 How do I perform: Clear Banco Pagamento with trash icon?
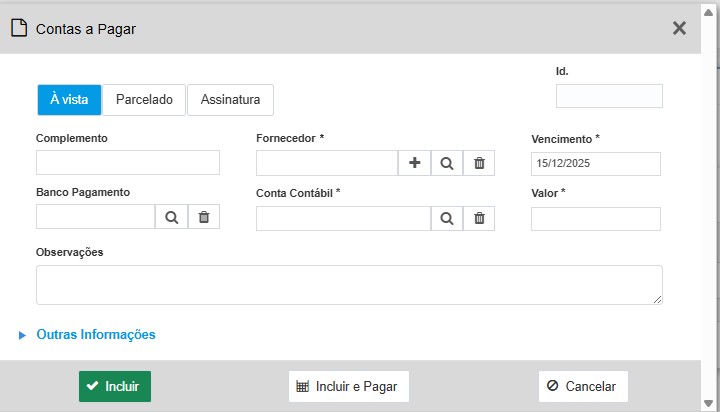(204, 217)
